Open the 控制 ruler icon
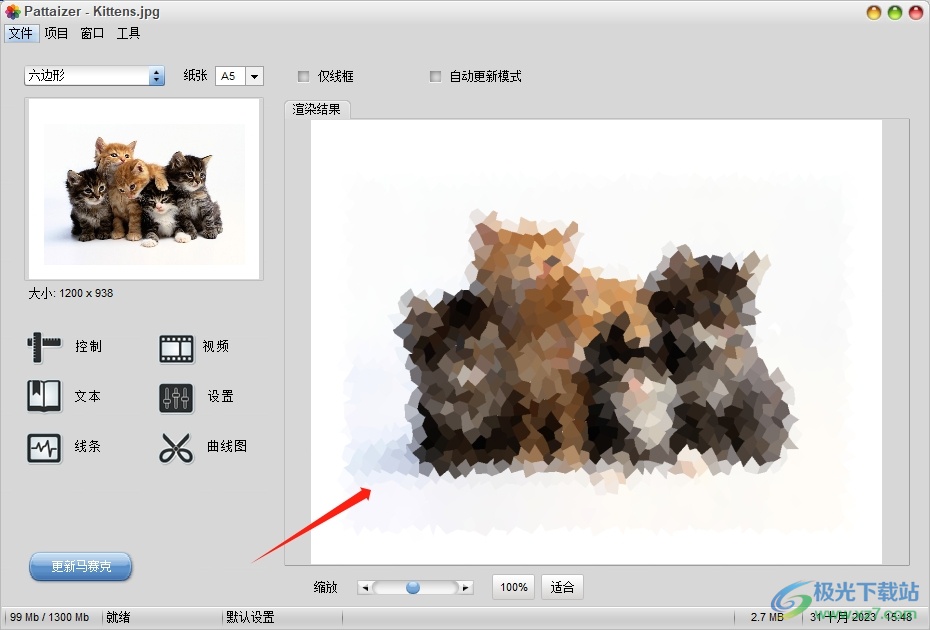Viewport: 930px width, 630px height. tap(44, 347)
